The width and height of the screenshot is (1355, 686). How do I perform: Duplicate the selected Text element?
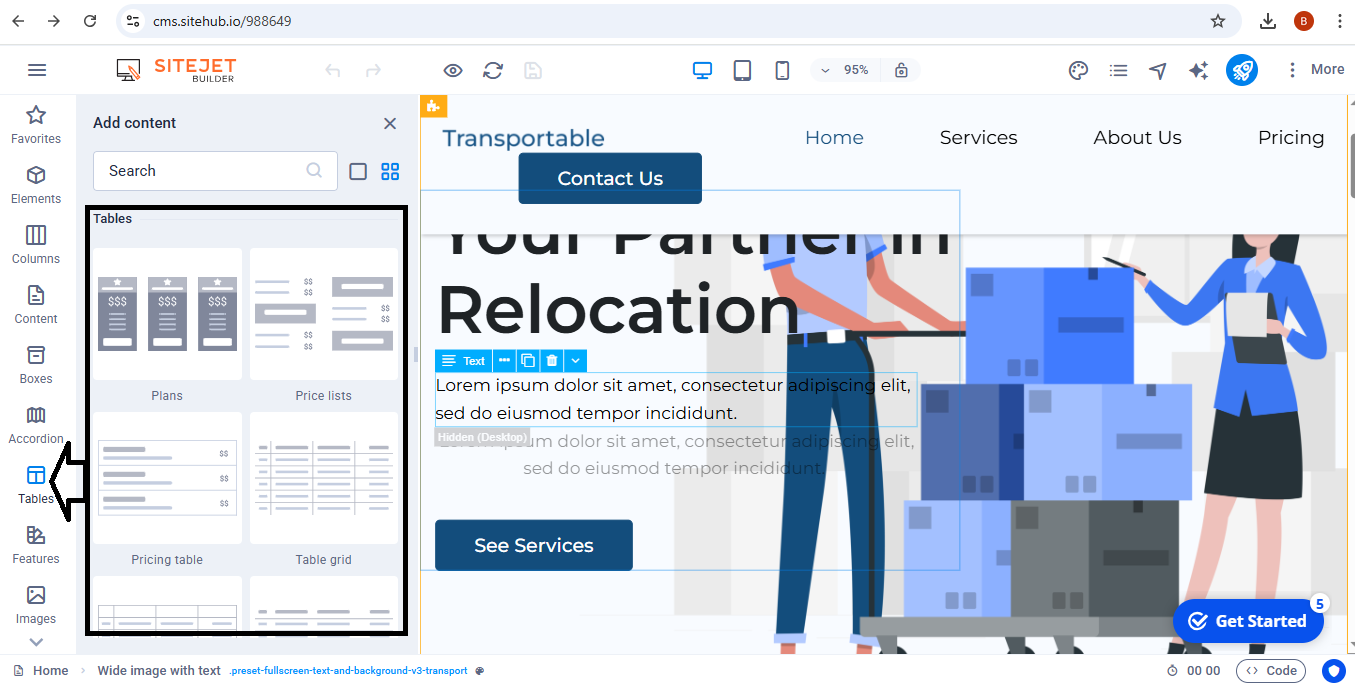(x=528, y=361)
